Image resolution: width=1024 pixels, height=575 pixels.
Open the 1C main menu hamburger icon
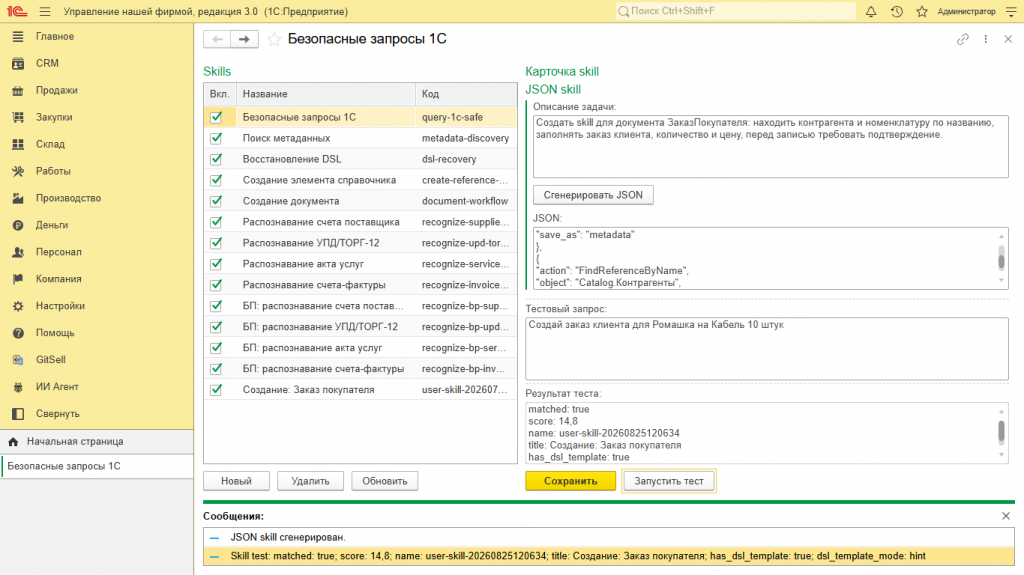tap(44, 11)
